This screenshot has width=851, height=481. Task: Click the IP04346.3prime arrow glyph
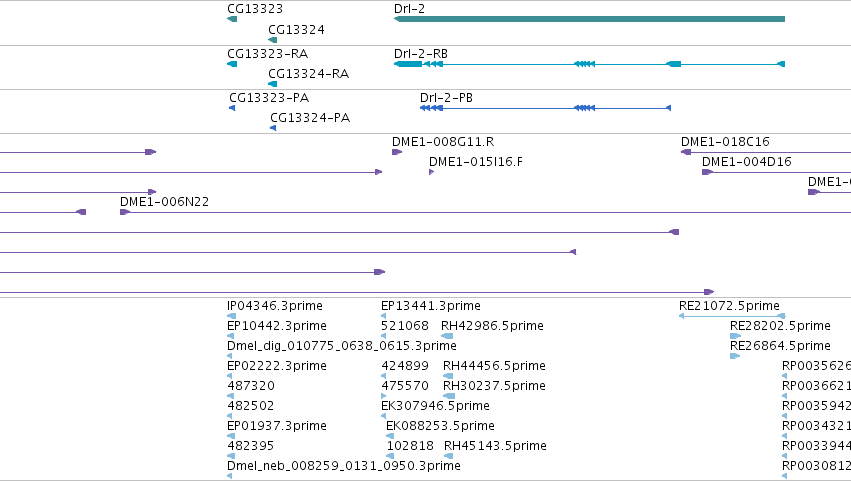tap(232, 316)
